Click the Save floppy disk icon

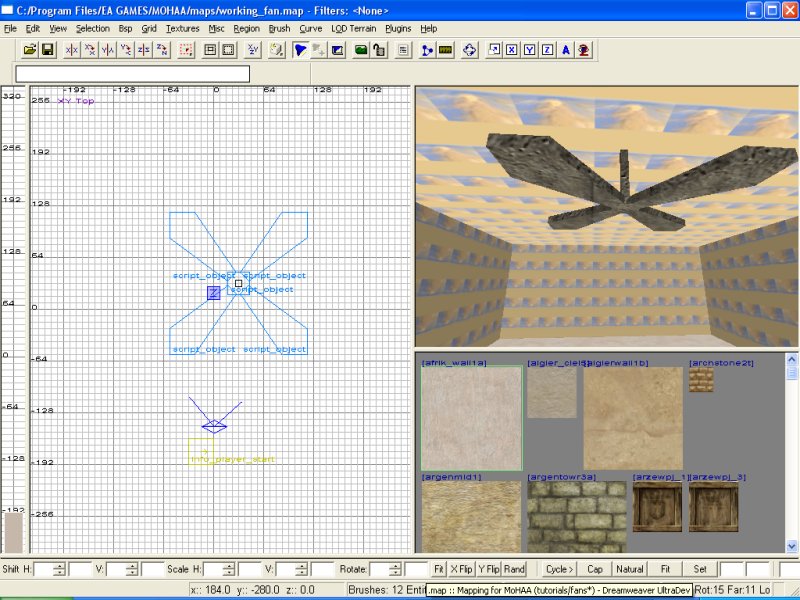46,49
